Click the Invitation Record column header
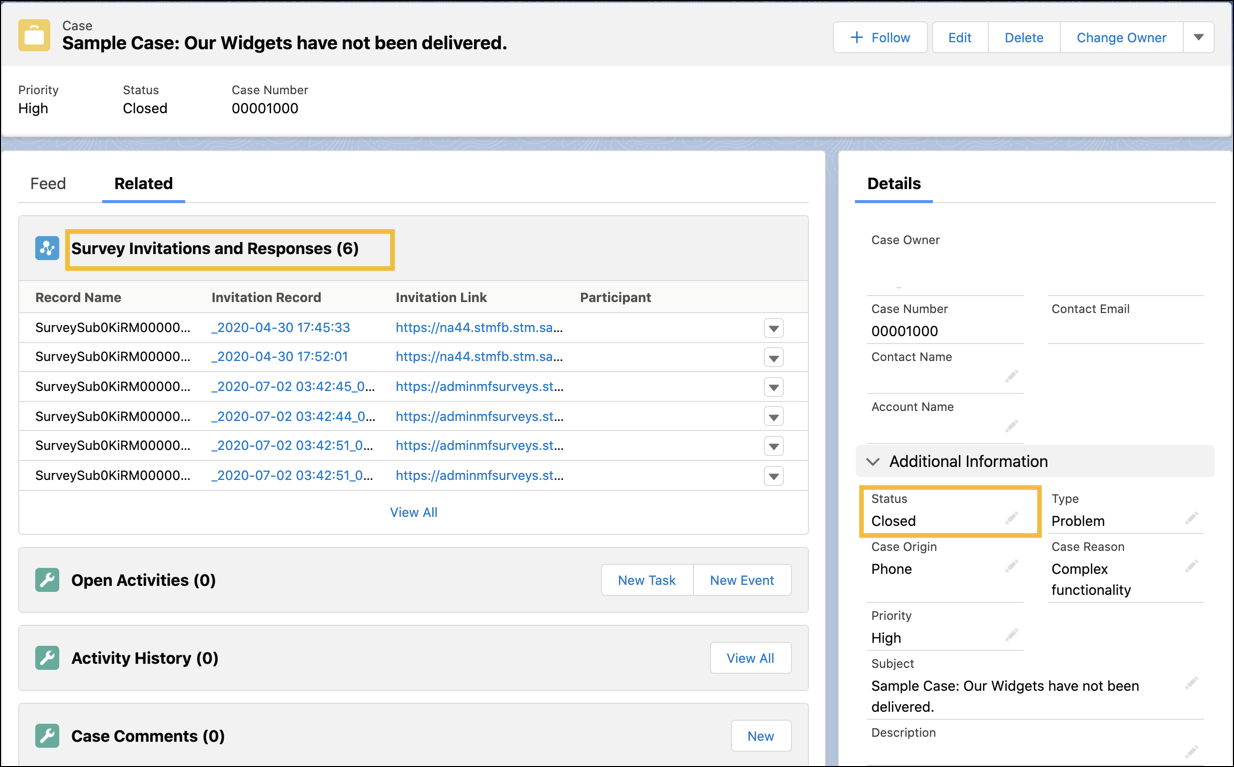The image size is (1234, 767). pyautogui.click(x=267, y=297)
